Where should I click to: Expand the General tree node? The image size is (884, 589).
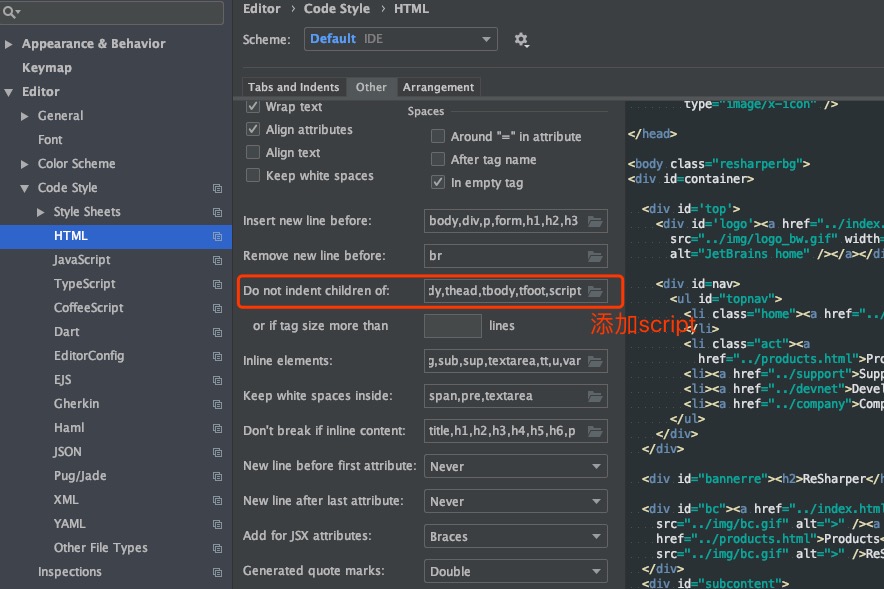click(x=24, y=116)
